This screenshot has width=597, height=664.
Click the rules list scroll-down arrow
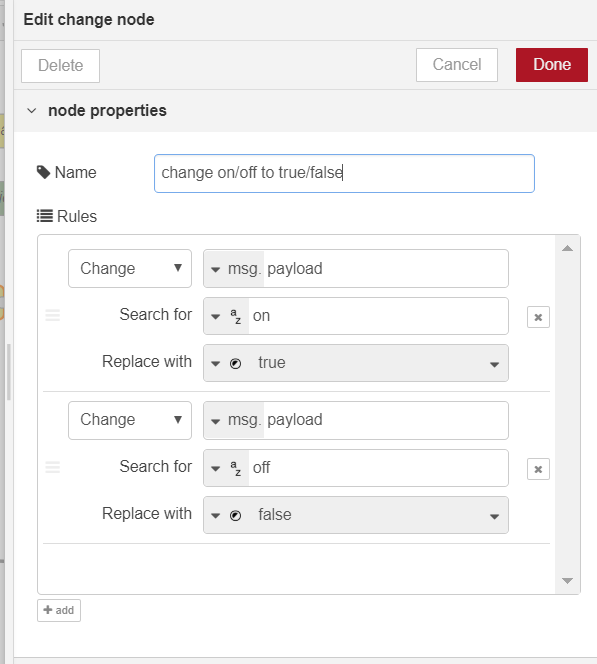coord(567,581)
